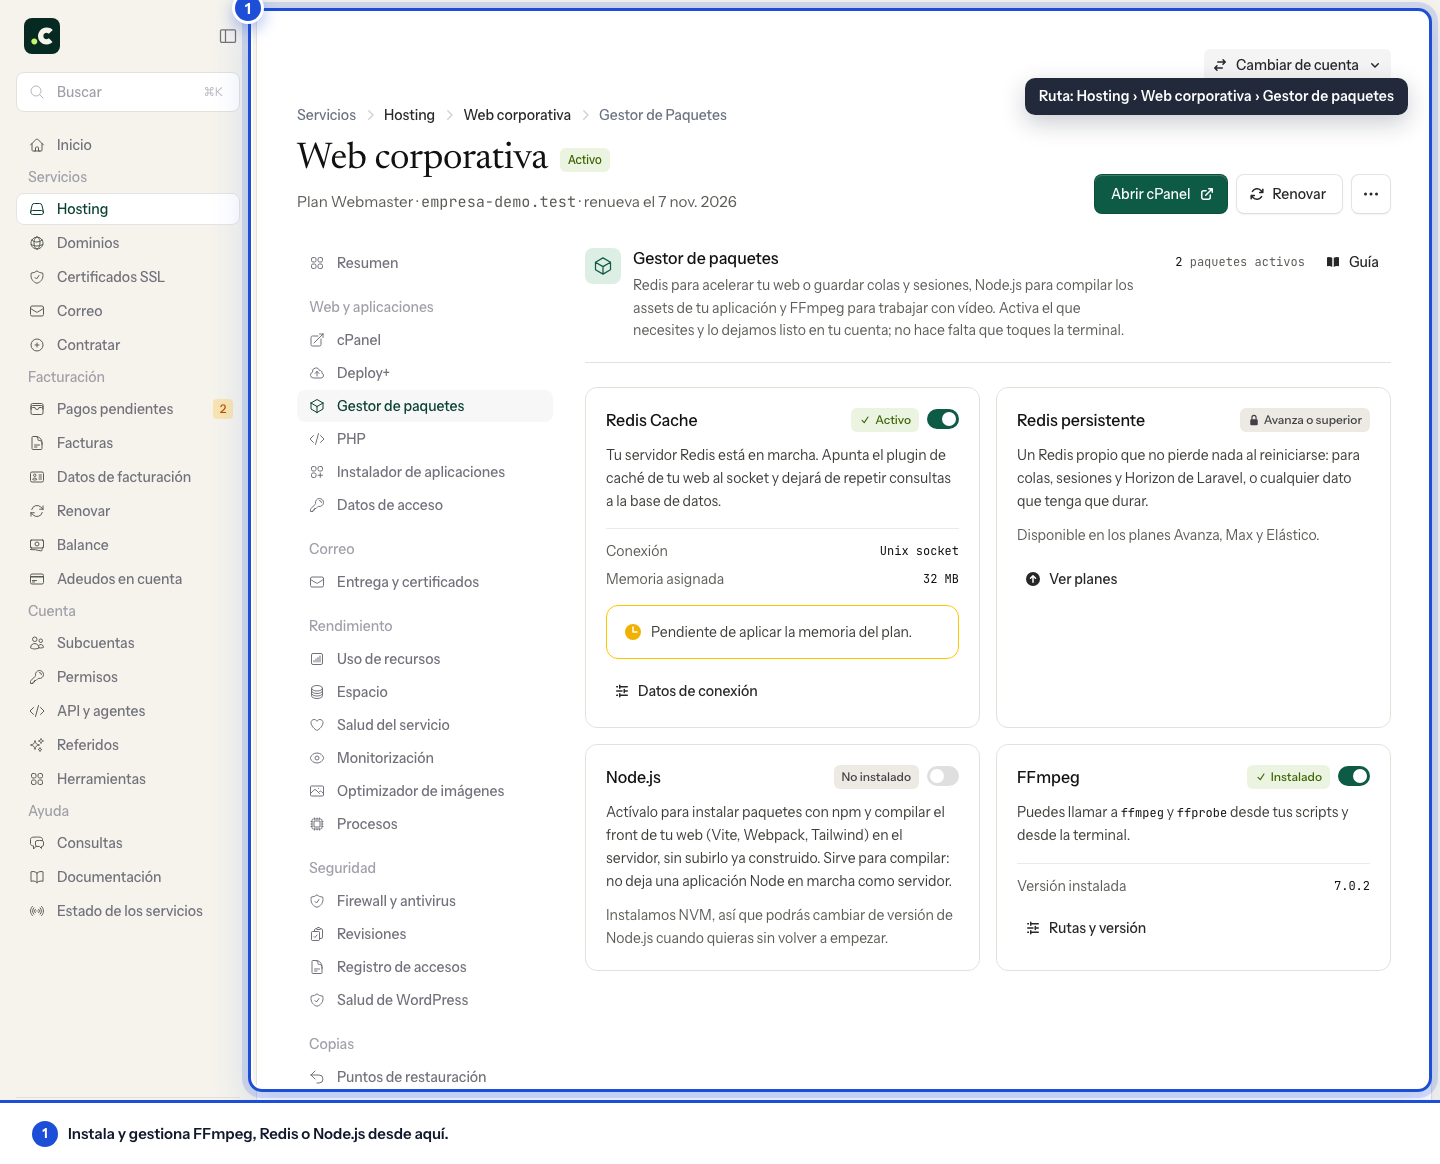
Task: Turn off the FFmpeg toggle
Action: coord(1354,776)
